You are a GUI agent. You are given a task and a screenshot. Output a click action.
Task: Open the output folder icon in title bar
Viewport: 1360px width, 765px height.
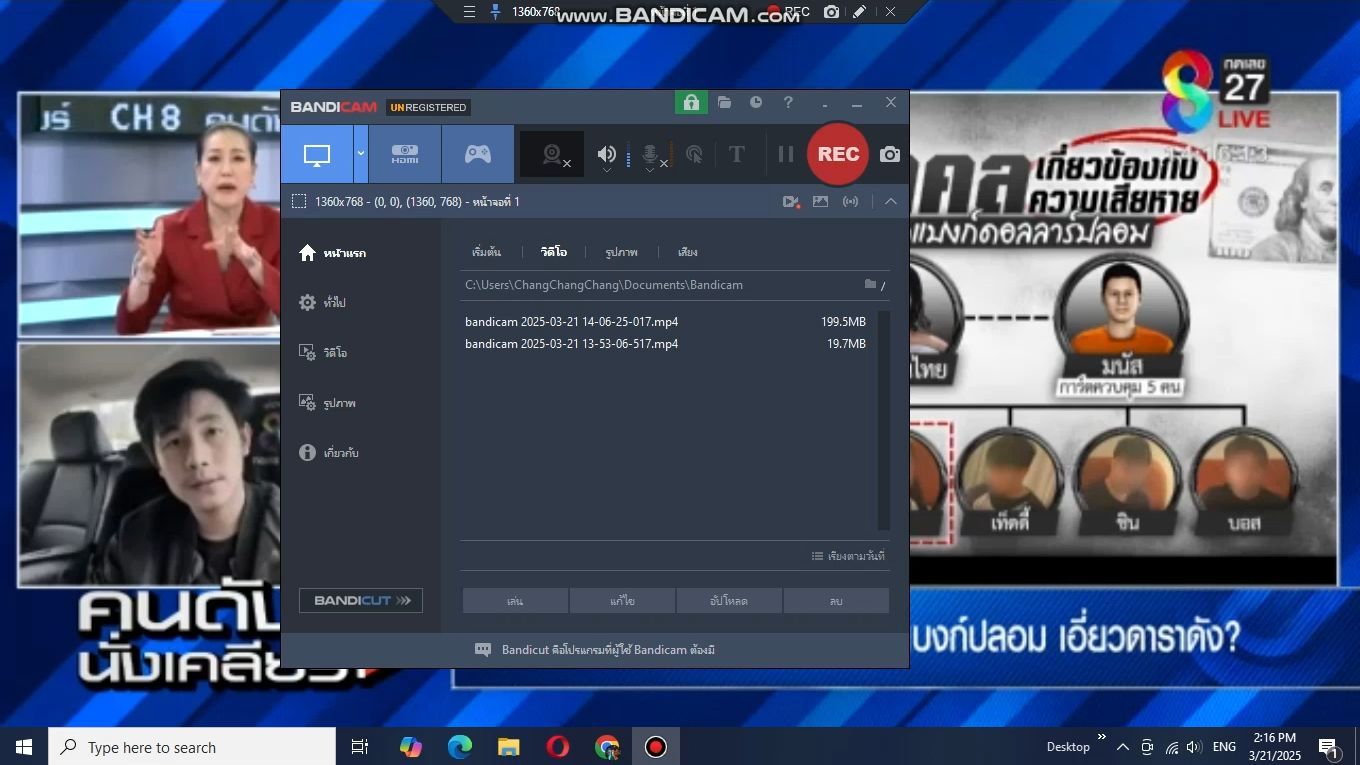point(724,102)
